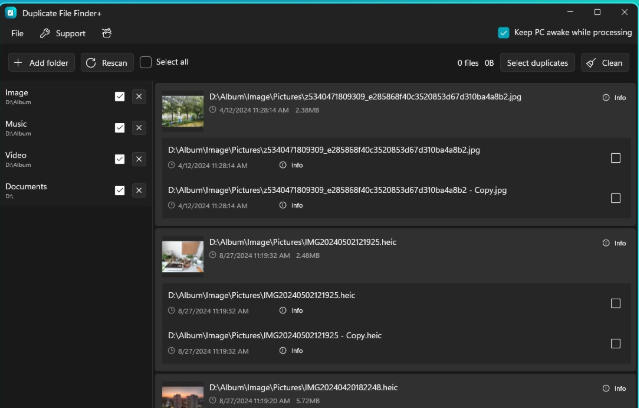Open Info for IMG20240502121925.heic group header
This screenshot has height=408, width=639.
[x=615, y=243]
